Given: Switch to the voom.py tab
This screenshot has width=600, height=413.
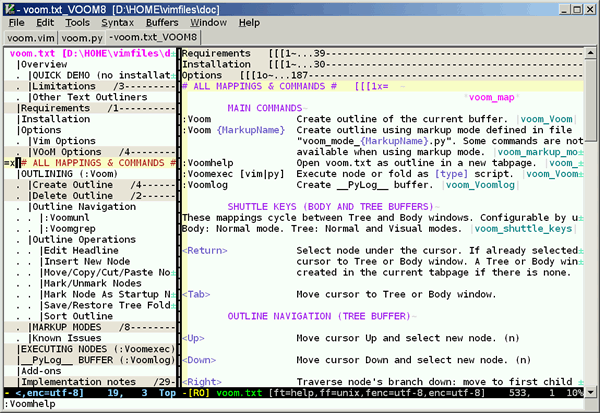Looking at the screenshot, I should (83, 37).
